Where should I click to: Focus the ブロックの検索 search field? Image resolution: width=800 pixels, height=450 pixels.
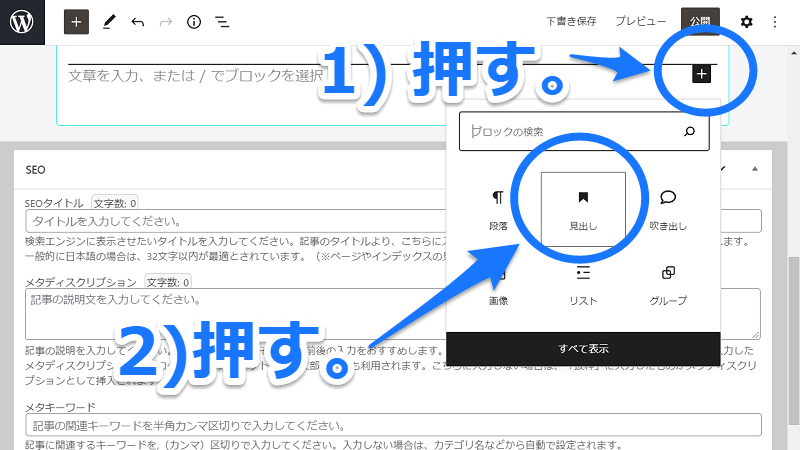tap(570, 132)
